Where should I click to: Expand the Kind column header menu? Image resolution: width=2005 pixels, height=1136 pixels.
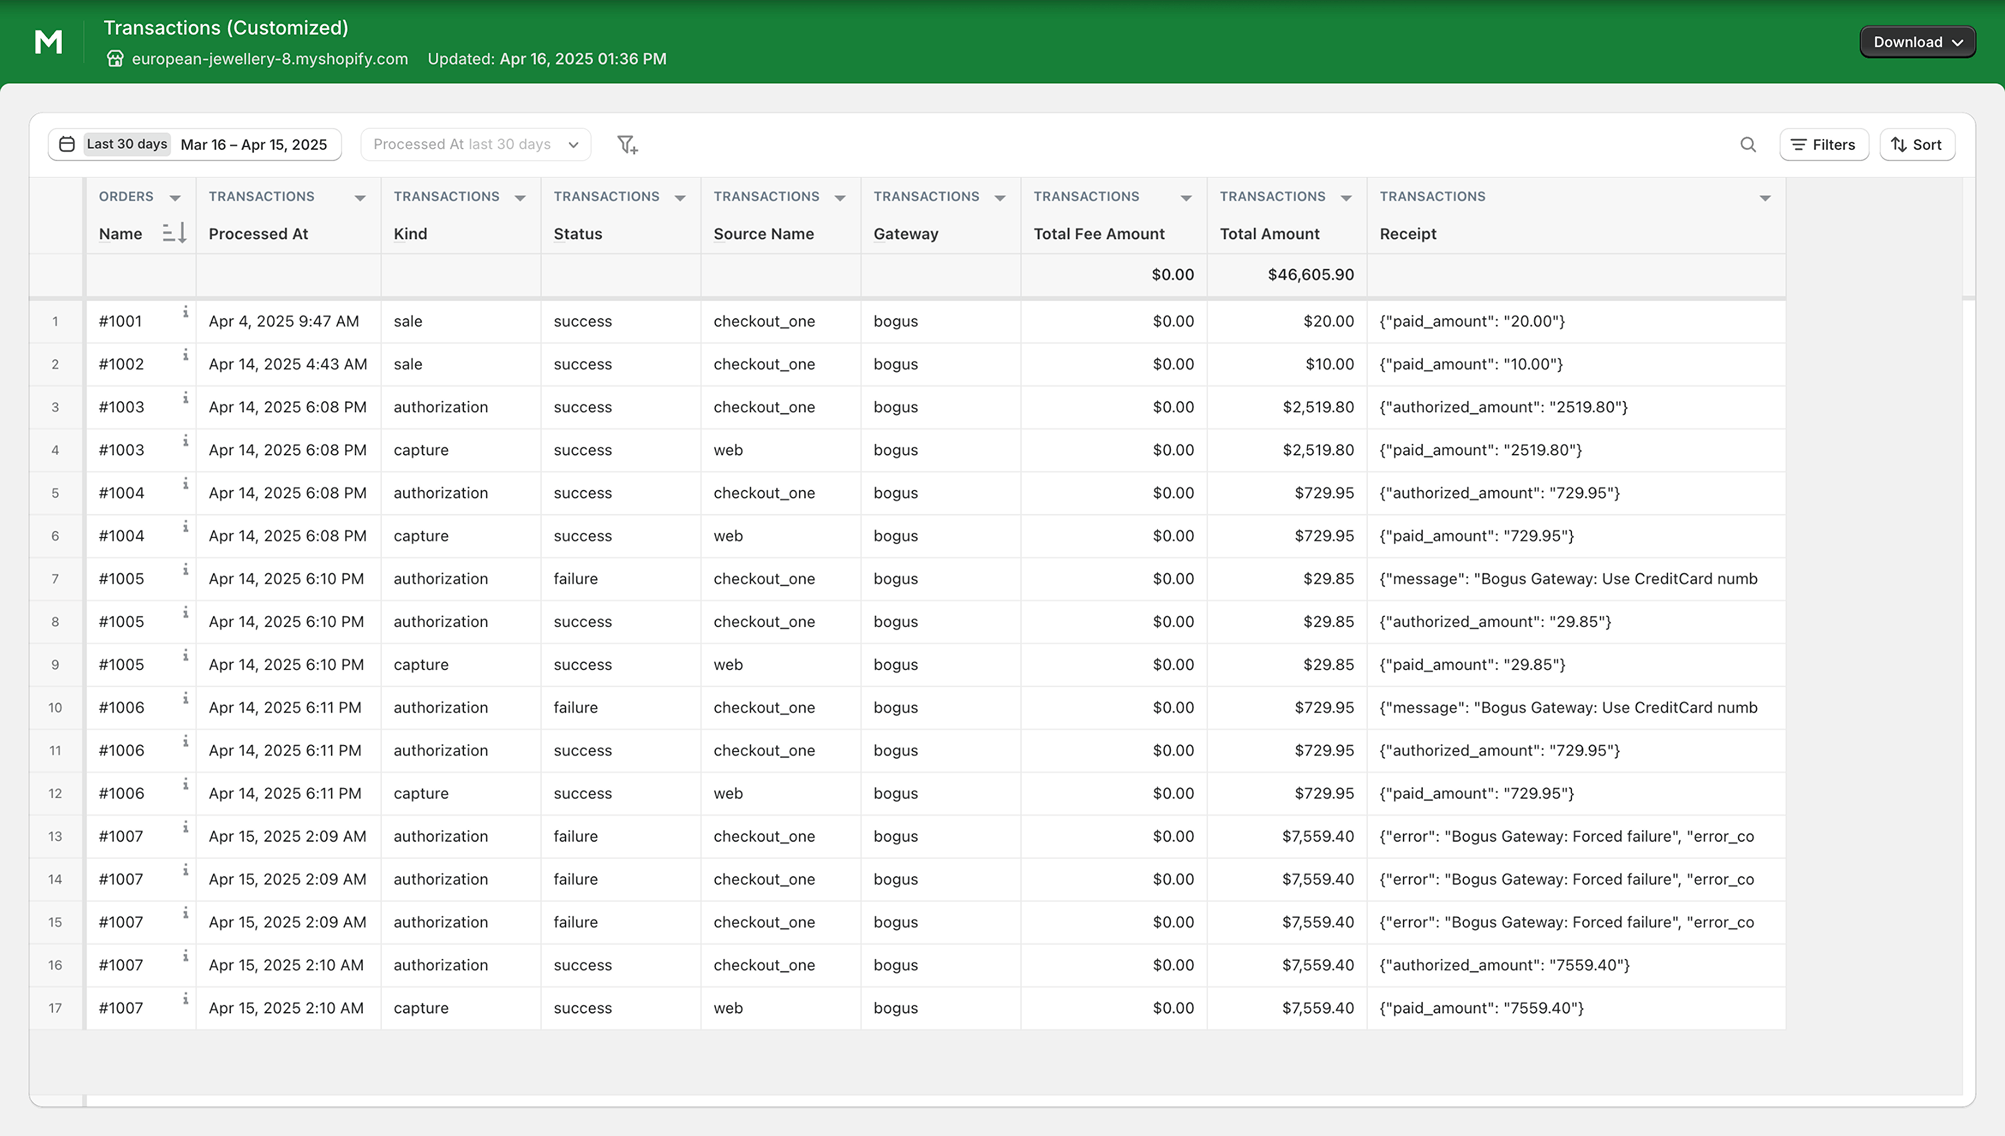pyautogui.click(x=520, y=197)
